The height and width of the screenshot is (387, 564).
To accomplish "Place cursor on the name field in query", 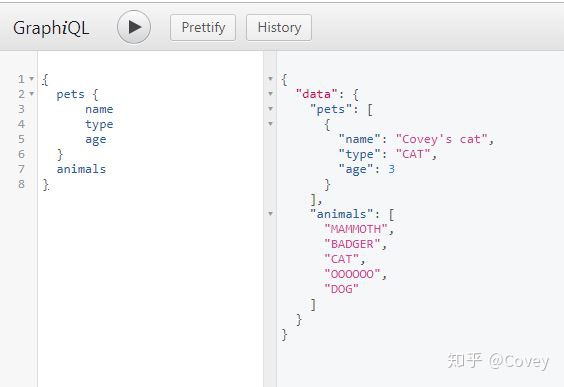I will (x=99, y=109).
